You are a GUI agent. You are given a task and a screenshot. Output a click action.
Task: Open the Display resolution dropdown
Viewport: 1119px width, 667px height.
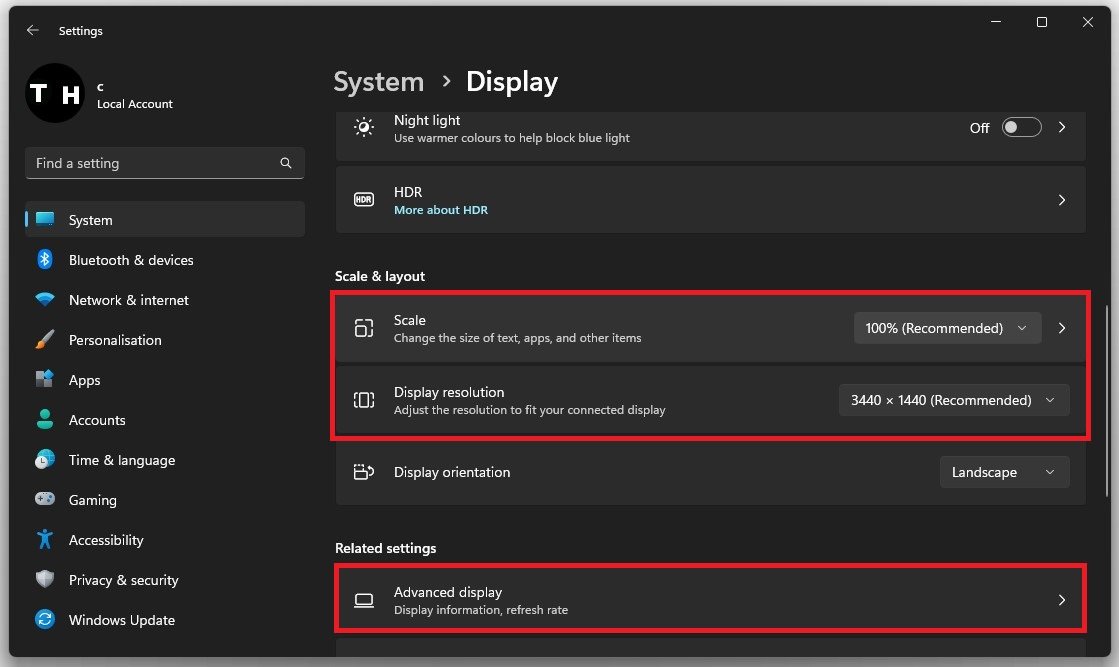[x=953, y=400]
